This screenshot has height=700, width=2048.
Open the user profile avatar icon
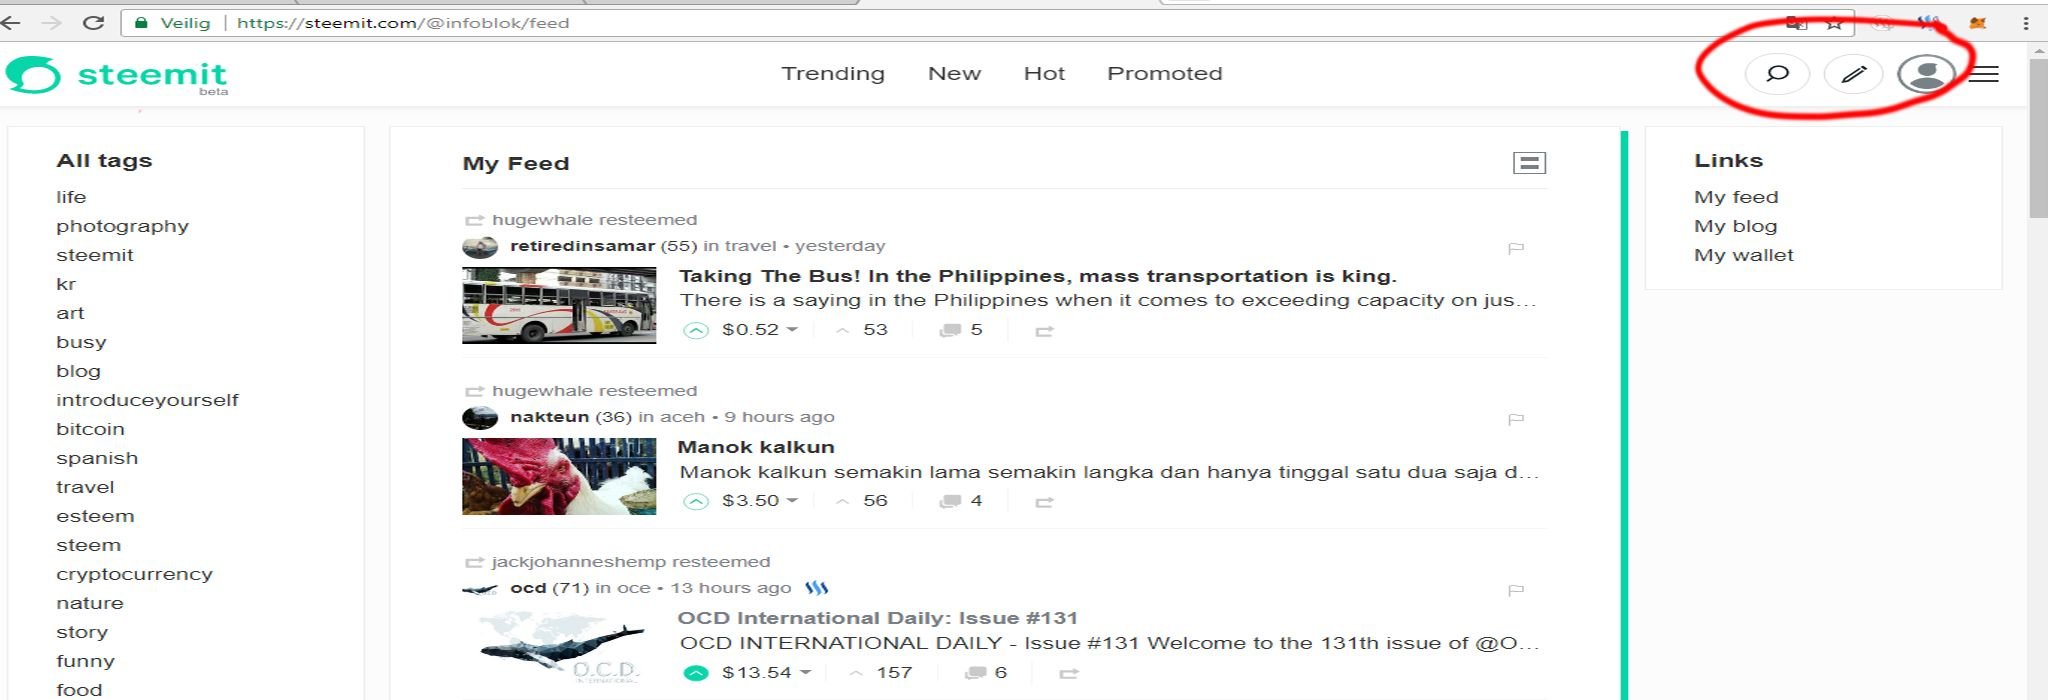[x=1926, y=74]
